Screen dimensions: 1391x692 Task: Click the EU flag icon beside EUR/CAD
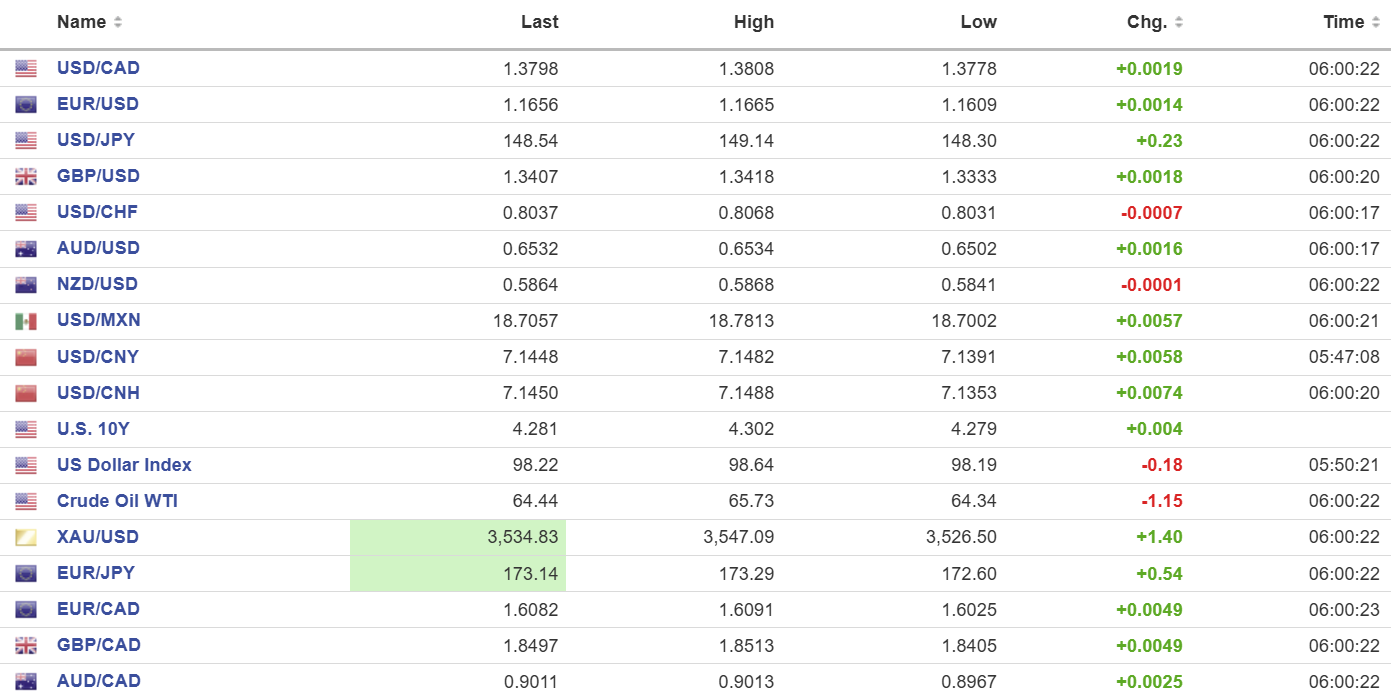click(x=26, y=610)
